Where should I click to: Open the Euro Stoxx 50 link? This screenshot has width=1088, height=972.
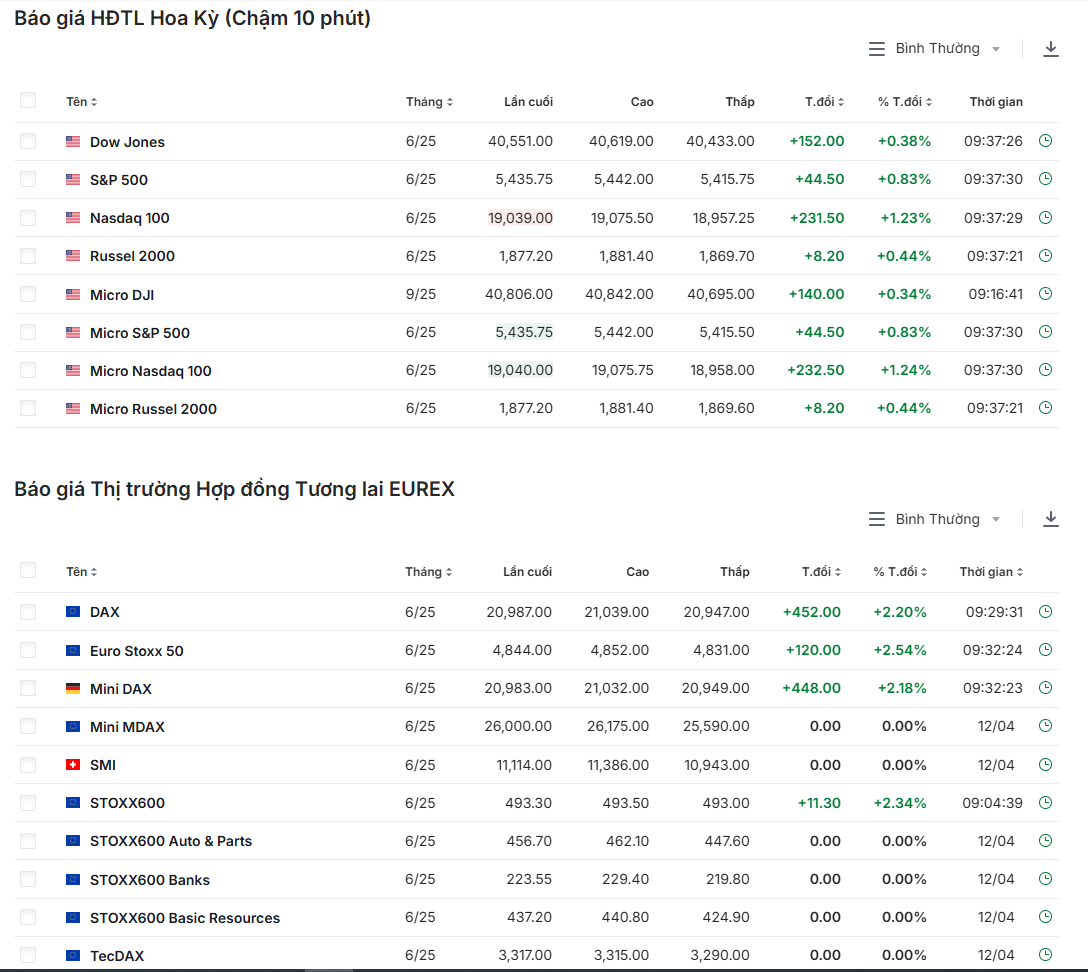pyautogui.click(x=137, y=651)
